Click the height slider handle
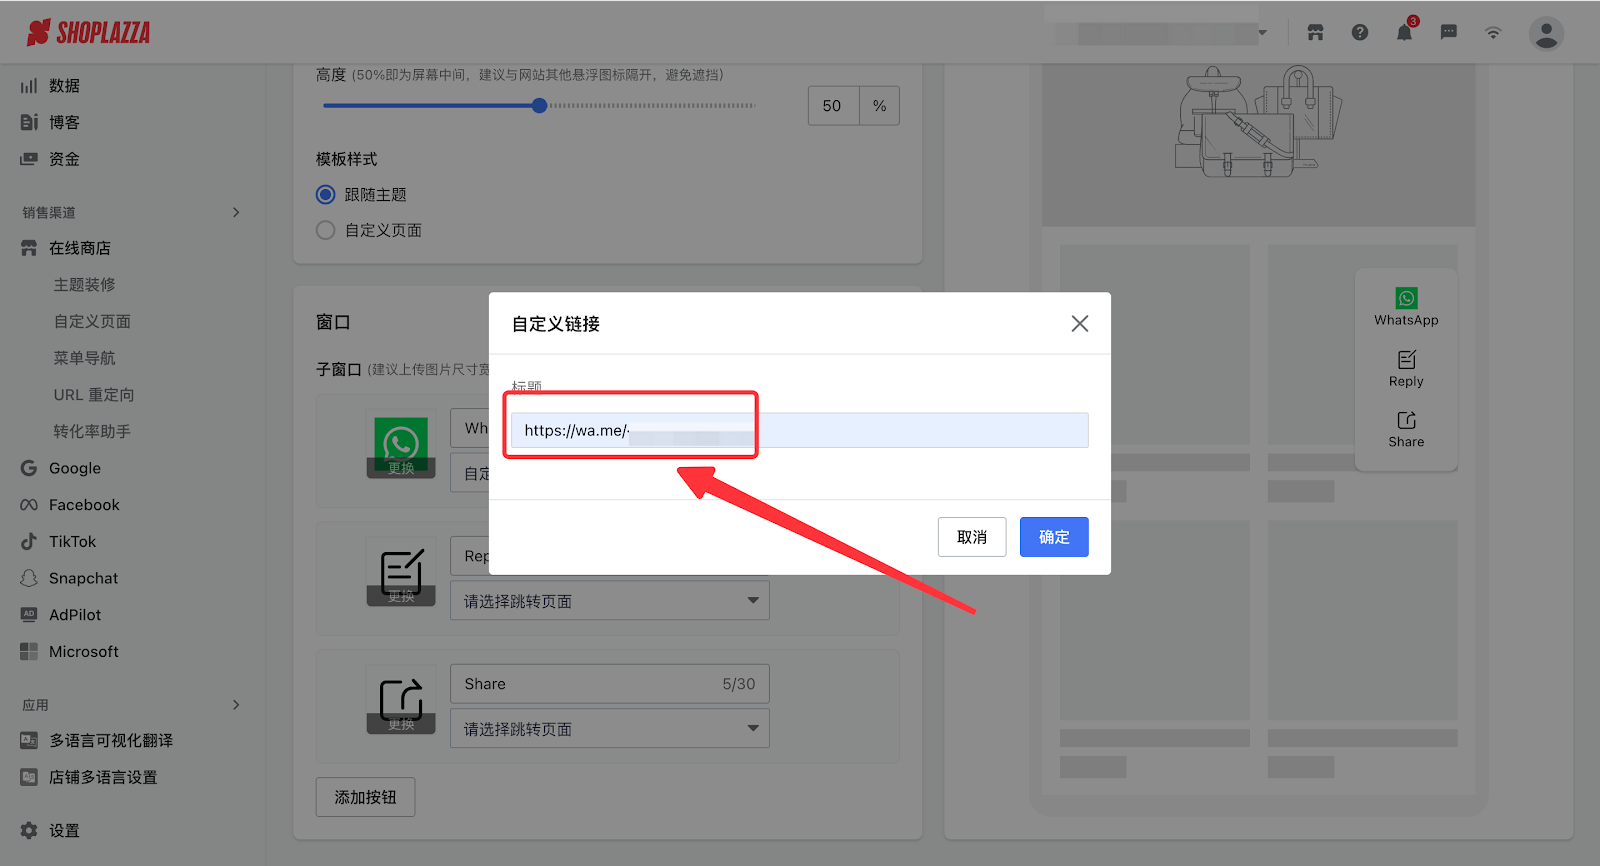The width and height of the screenshot is (1600, 866). (x=540, y=106)
